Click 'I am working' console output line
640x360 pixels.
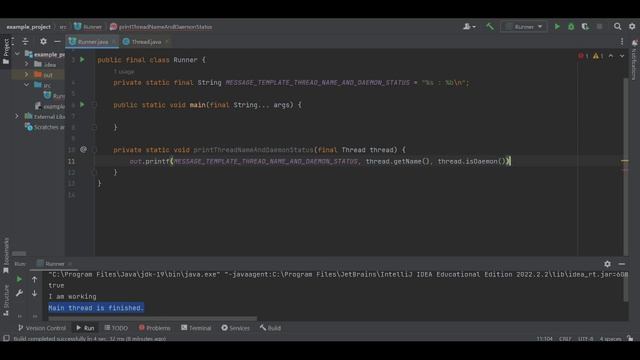[x=72, y=296]
